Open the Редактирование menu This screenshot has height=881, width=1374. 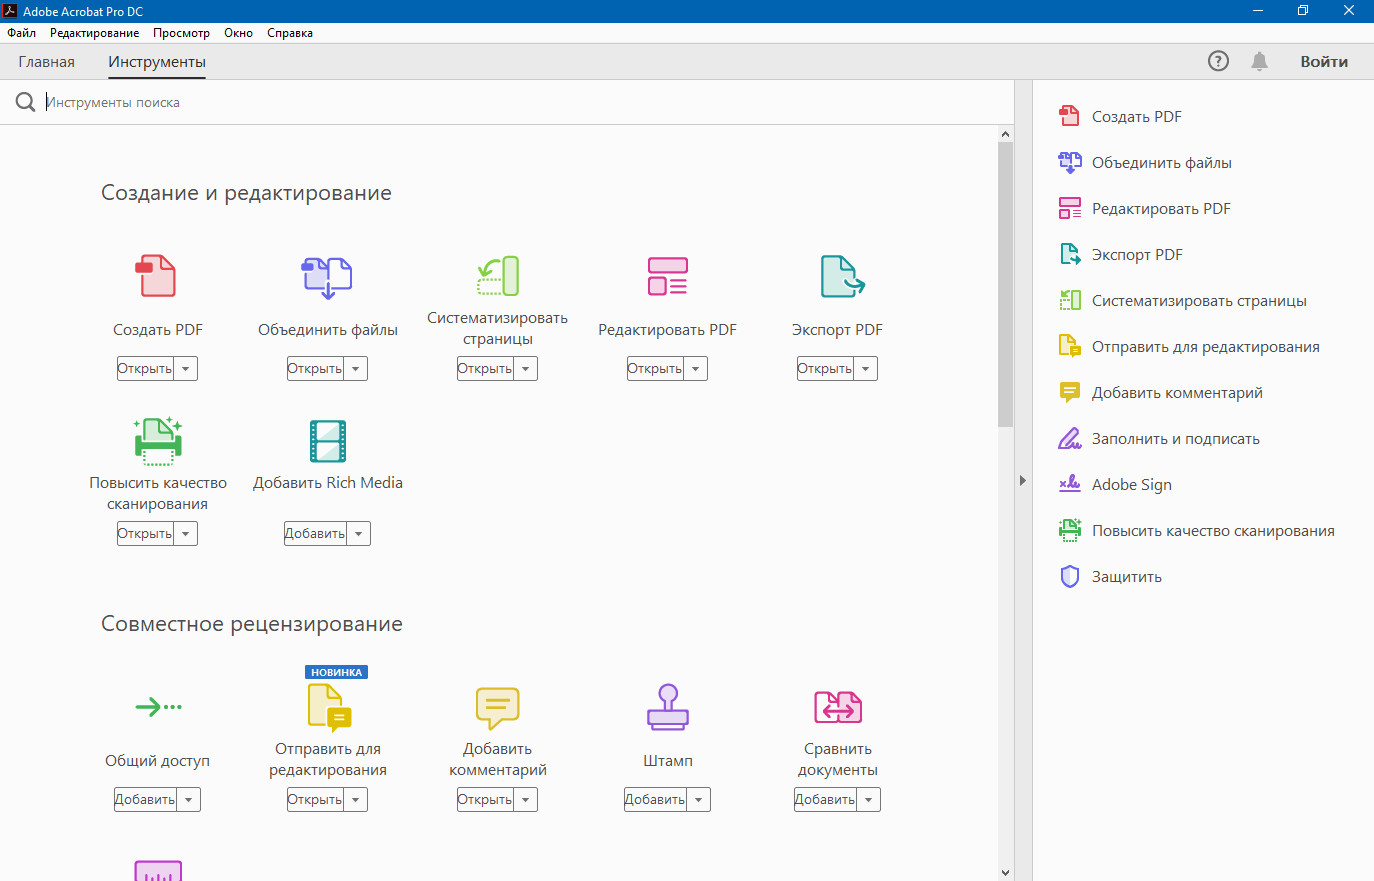pos(95,33)
